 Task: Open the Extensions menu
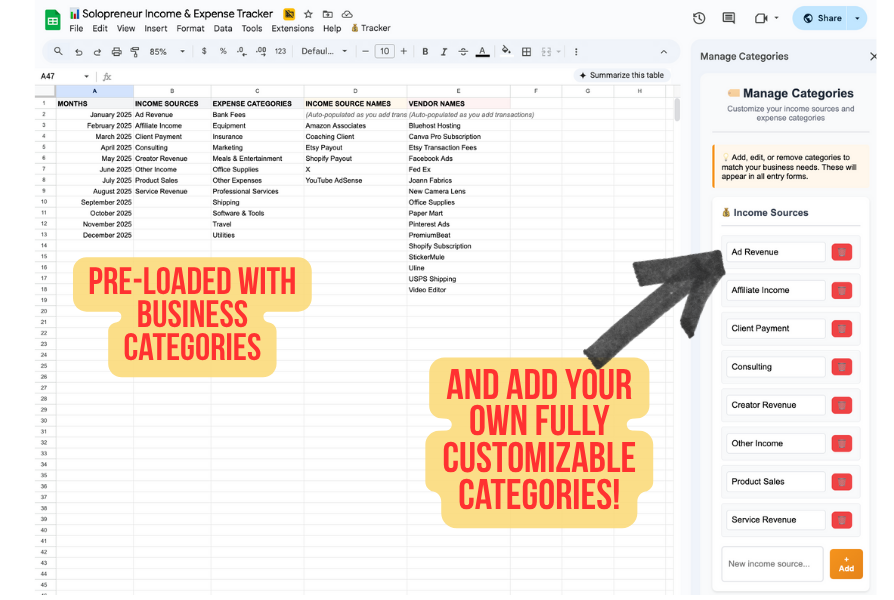pyautogui.click(x=292, y=28)
